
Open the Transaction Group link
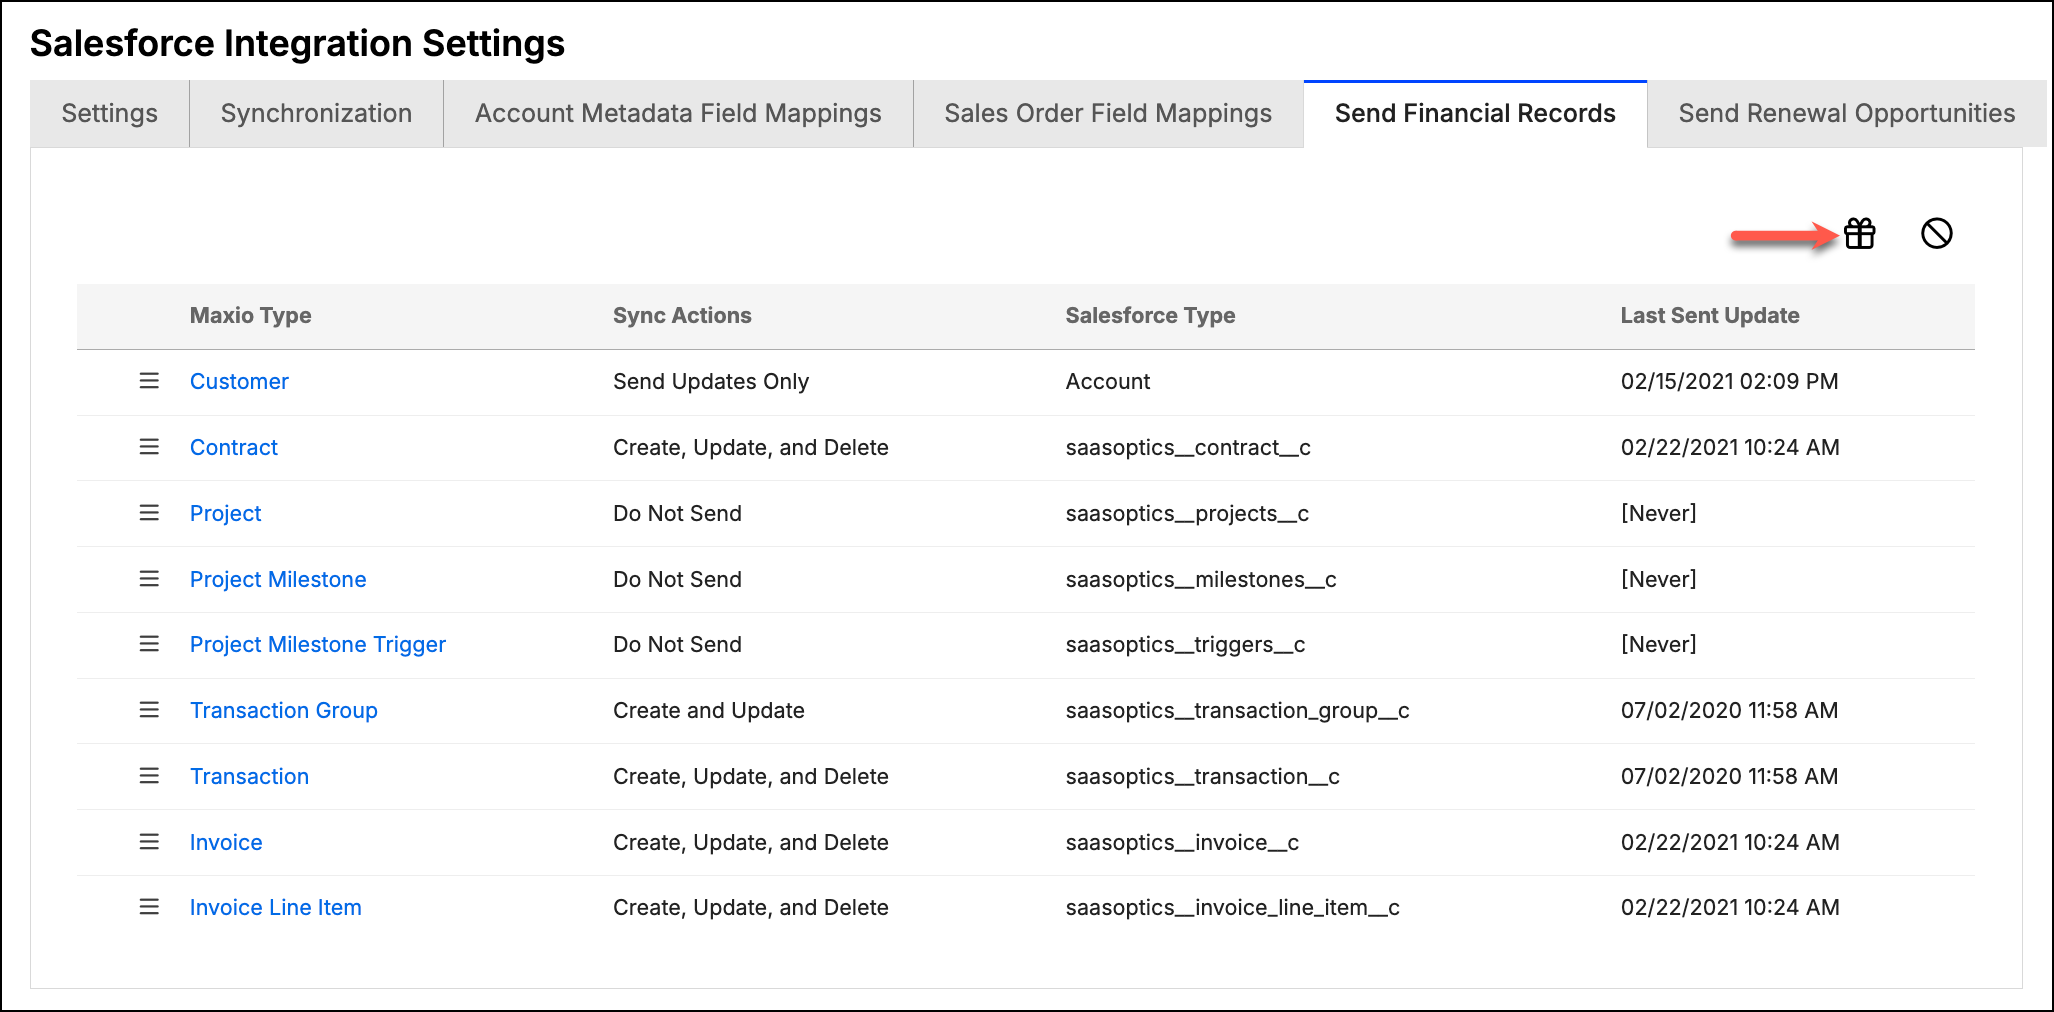tap(284, 710)
